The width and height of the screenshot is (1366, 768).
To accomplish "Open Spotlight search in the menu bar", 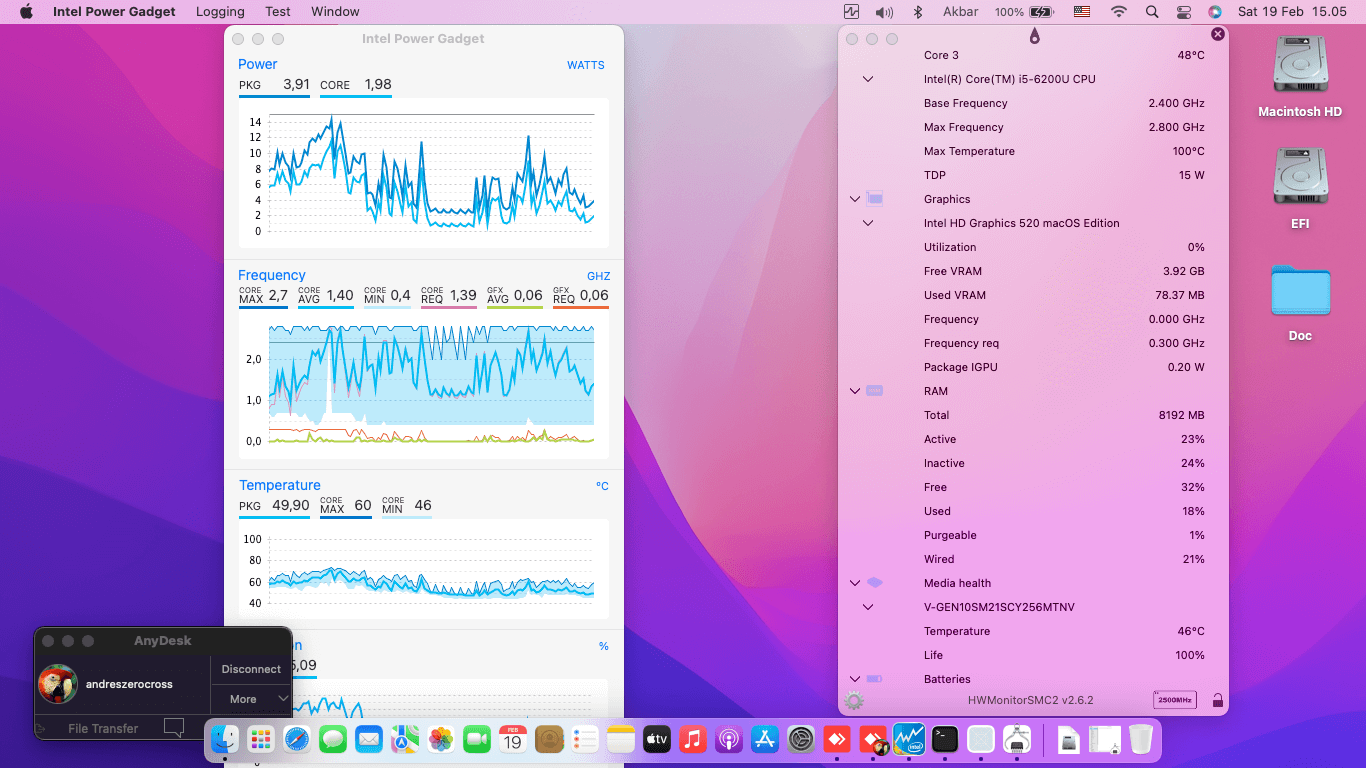I will 1152,12.
